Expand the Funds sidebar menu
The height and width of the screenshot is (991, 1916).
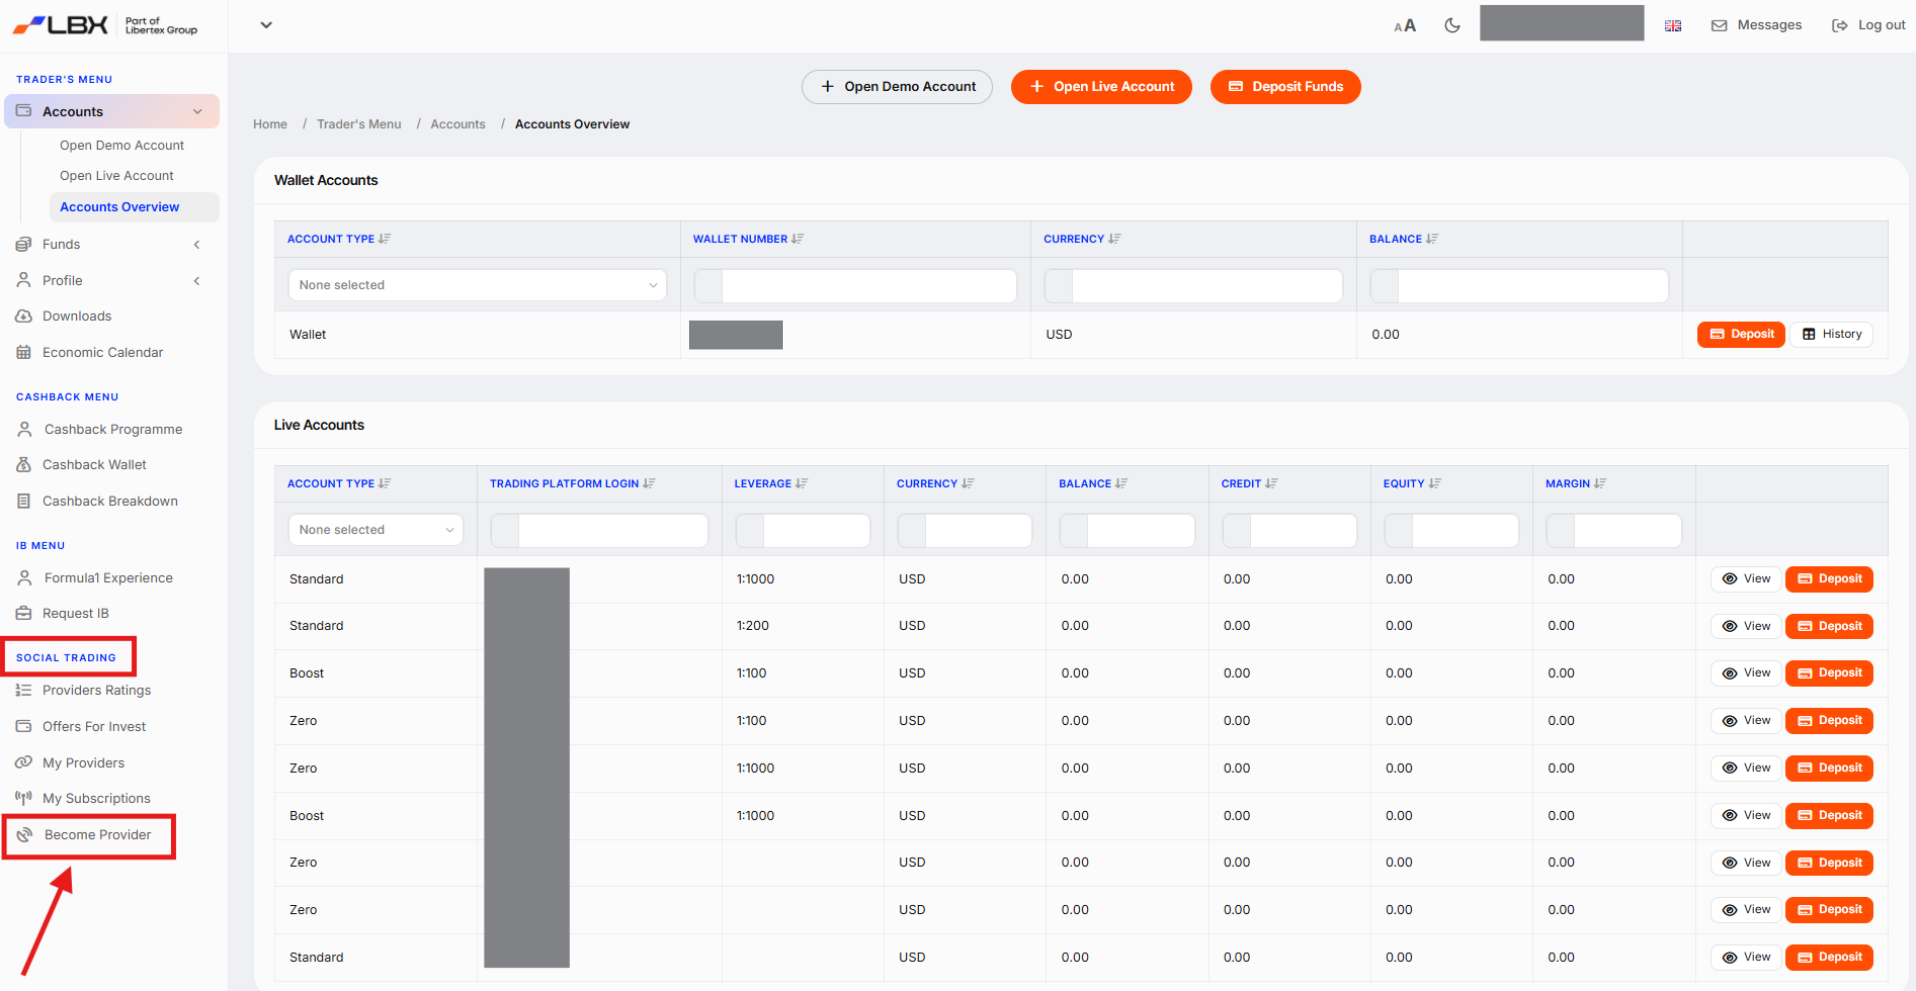tap(110, 244)
